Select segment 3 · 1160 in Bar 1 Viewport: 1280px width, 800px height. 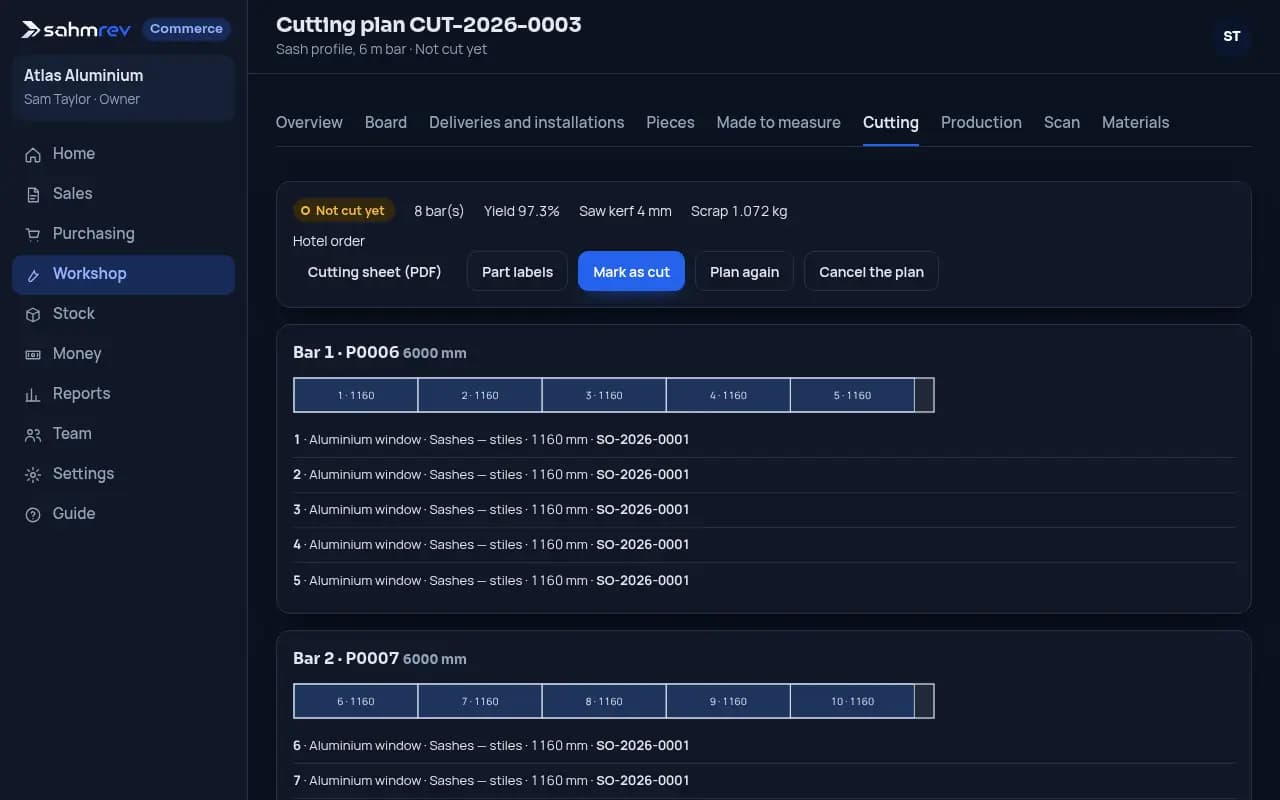(604, 395)
